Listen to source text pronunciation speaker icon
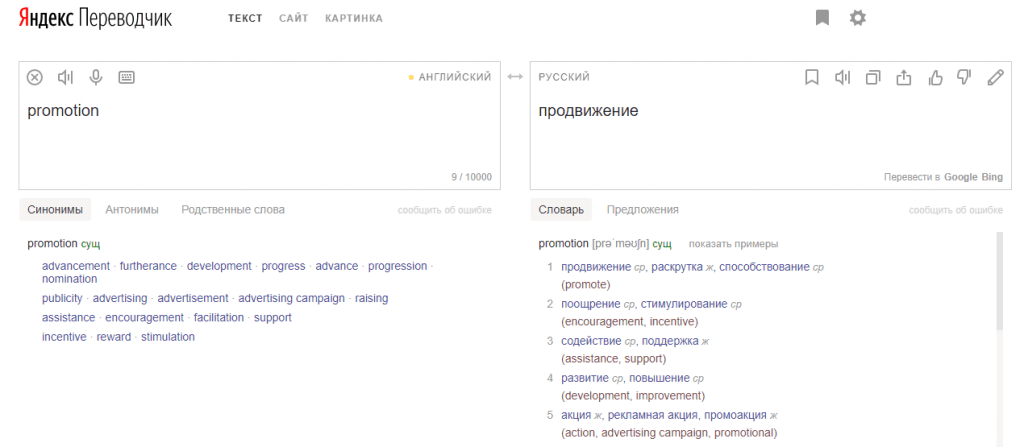 point(65,78)
